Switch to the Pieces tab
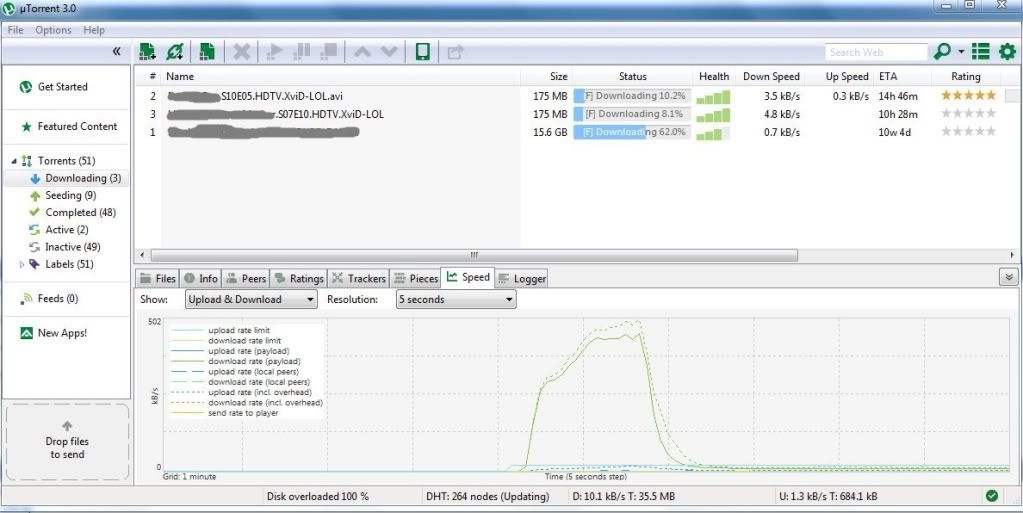Screen dimensions: 1023x513 pos(416,278)
